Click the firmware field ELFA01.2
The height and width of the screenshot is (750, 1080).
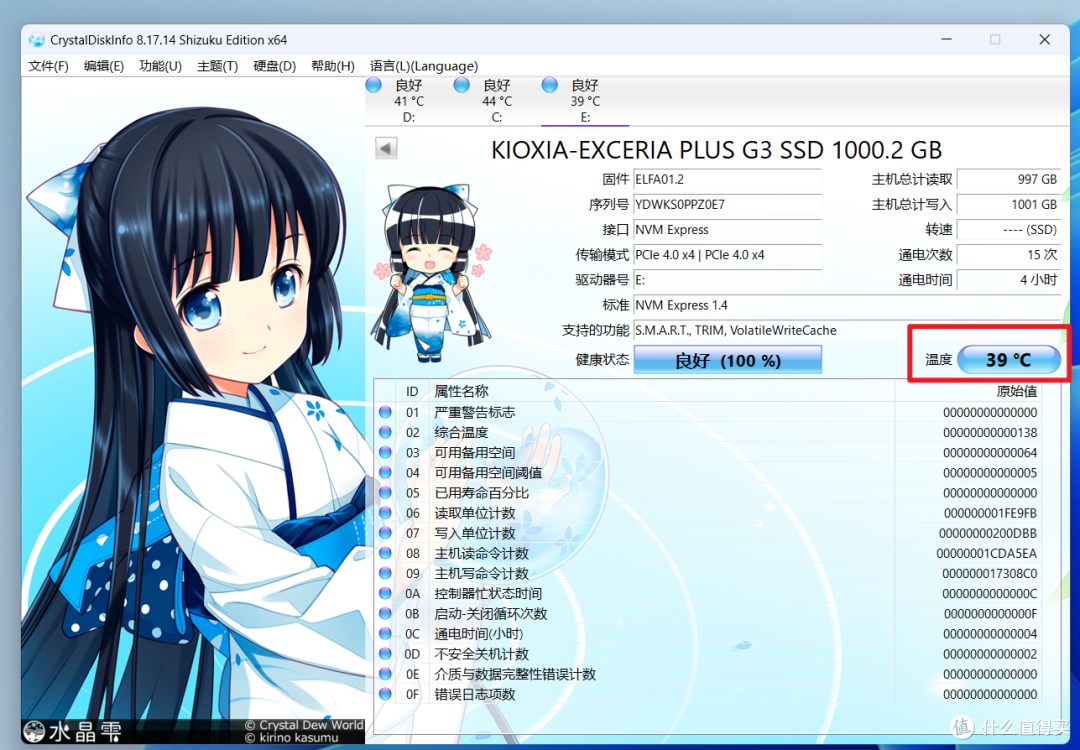727,179
